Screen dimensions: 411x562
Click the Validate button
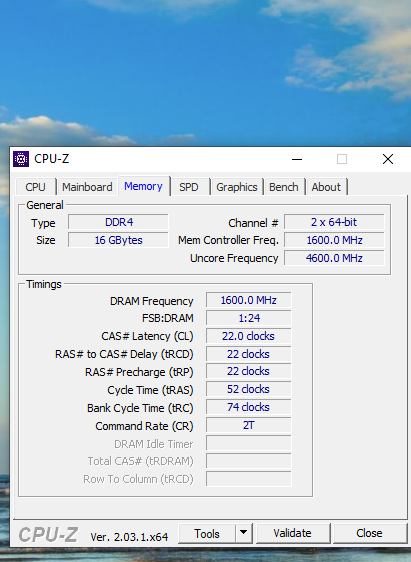click(292, 533)
